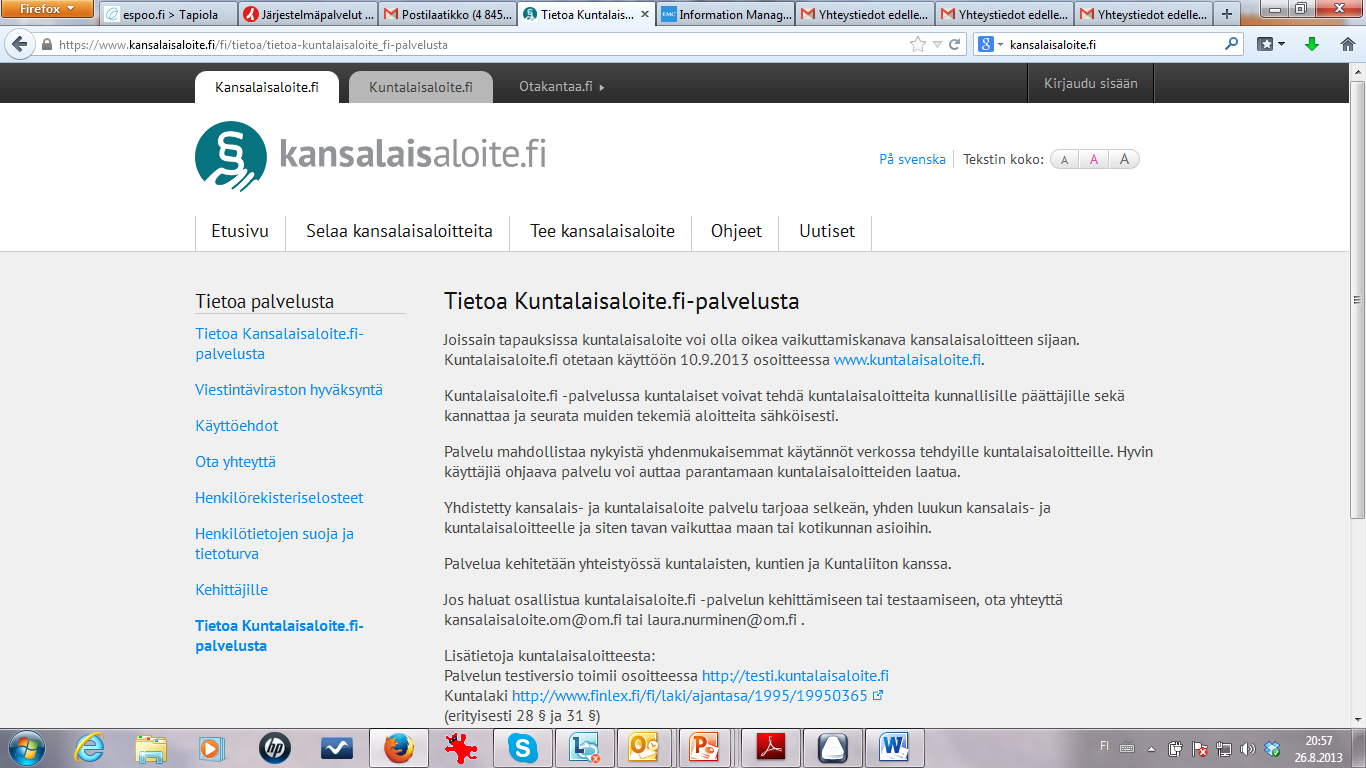Switch to Firefox in the taskbar
Image resolution: width=1366 pixels, height=768 pixels.
click(399, 747)
